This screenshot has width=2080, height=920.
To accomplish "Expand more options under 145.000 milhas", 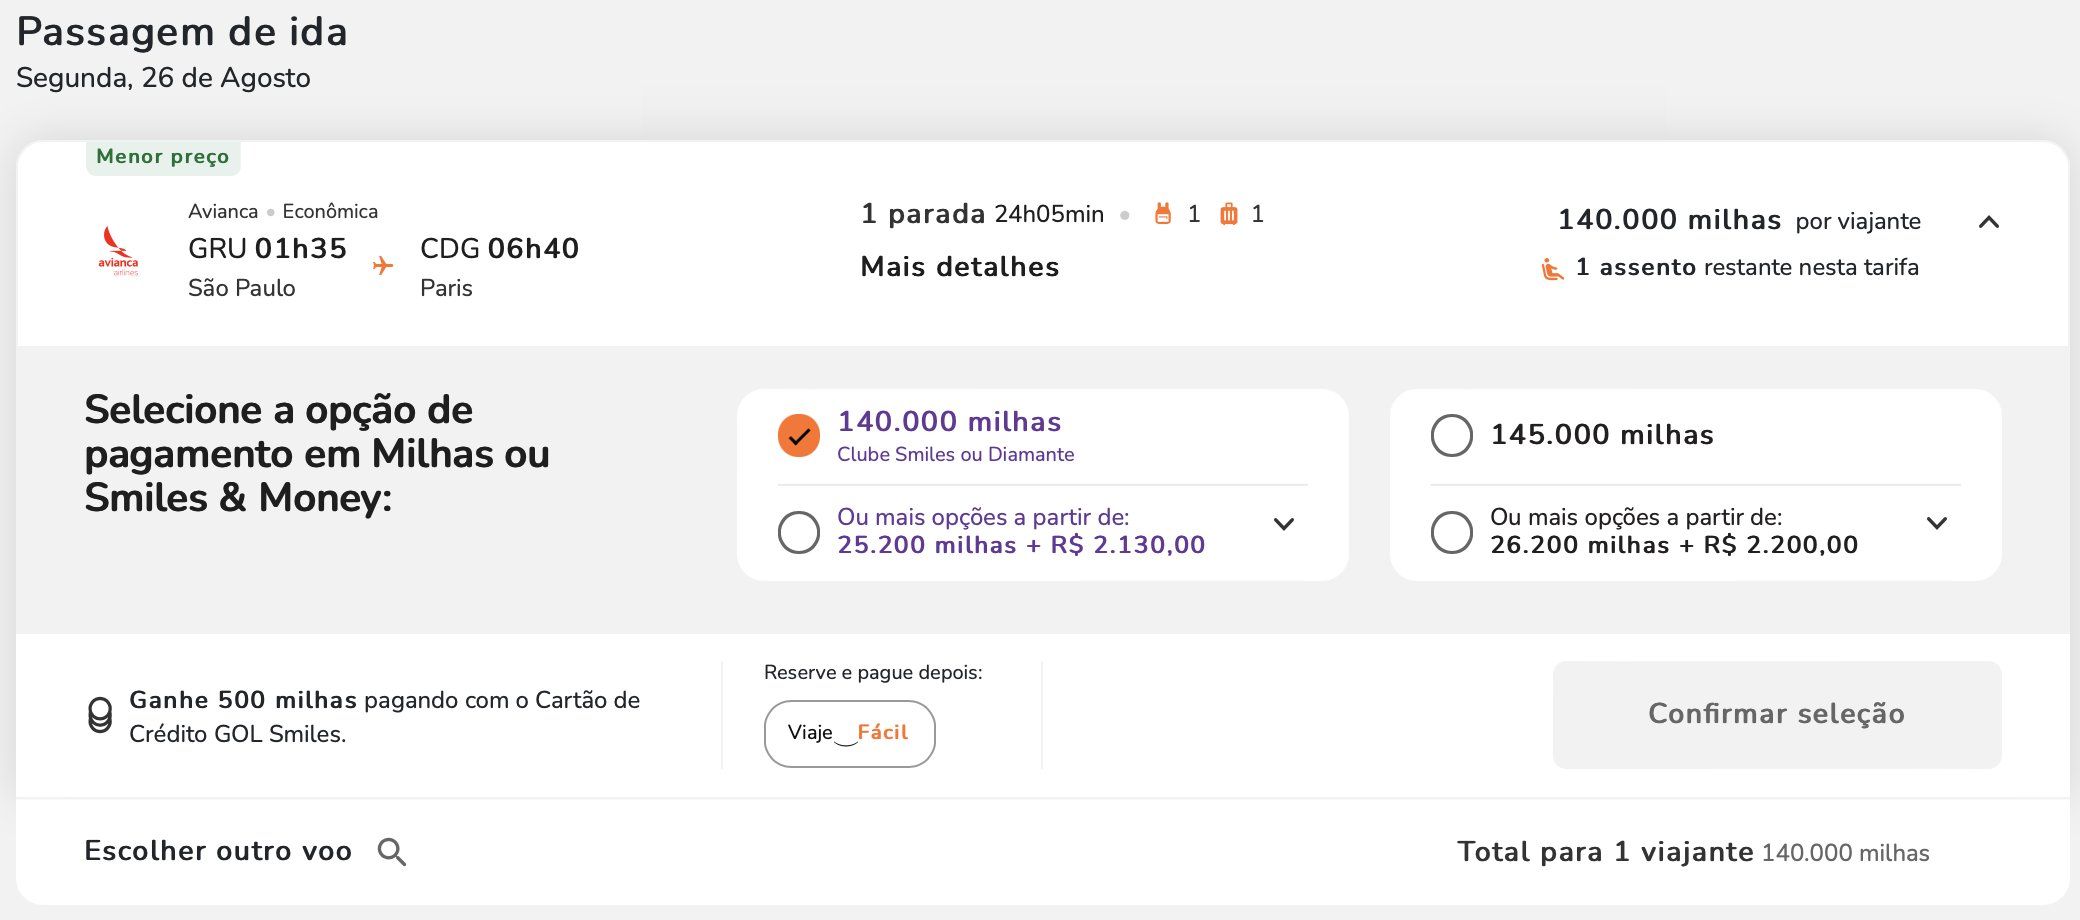I will tap(1937, 523).
